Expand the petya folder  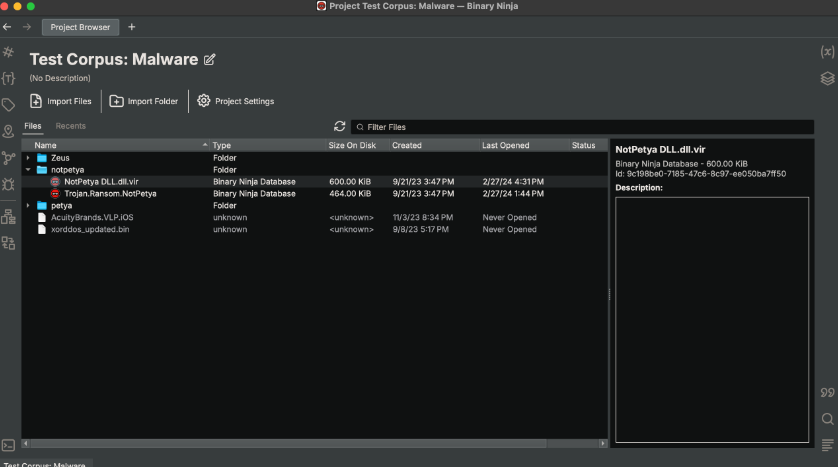(x=28, y=206)
